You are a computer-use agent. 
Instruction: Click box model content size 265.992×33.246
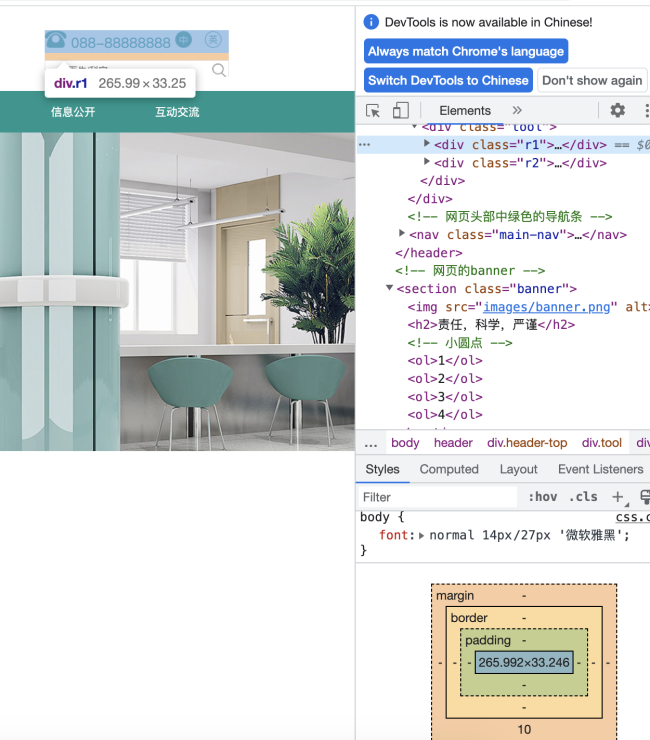[x=524, y=663]
